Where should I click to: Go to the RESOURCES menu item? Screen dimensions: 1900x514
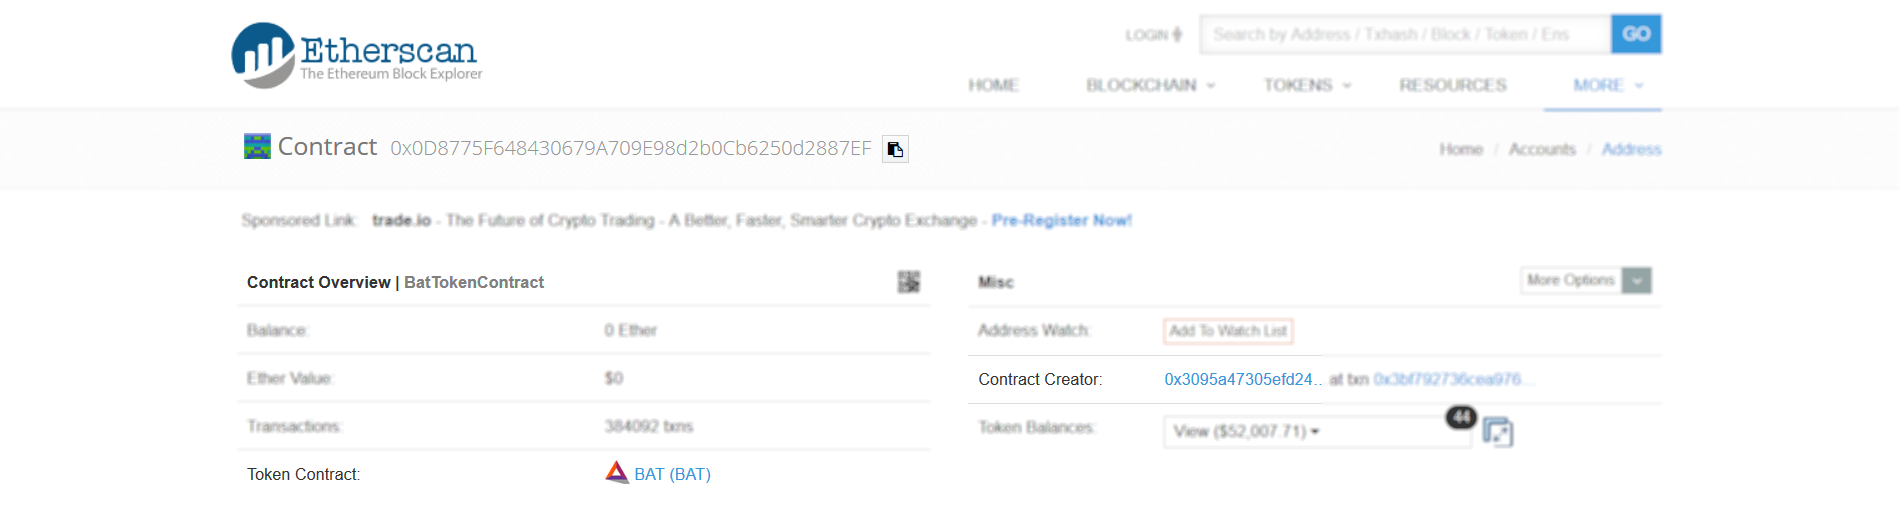point(1452,86)
